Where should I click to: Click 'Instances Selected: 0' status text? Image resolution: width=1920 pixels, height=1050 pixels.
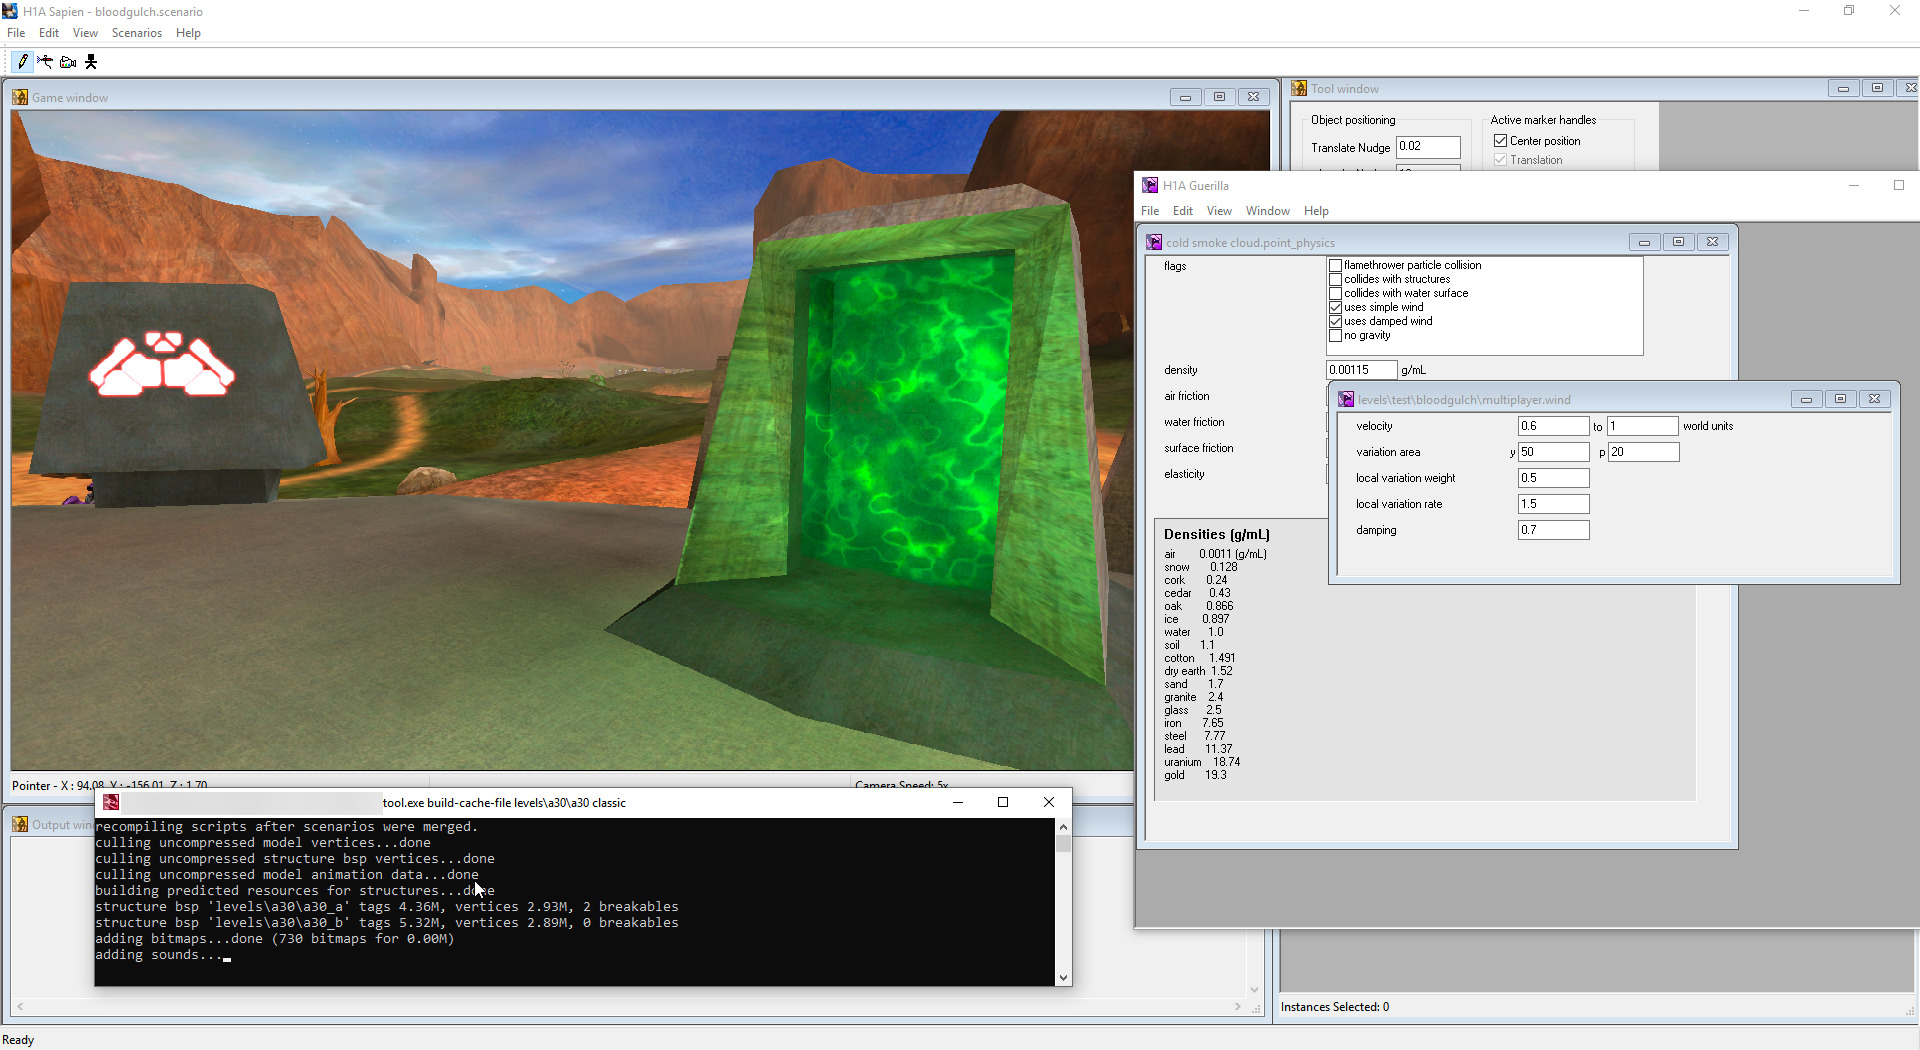click(1335, 1007)
